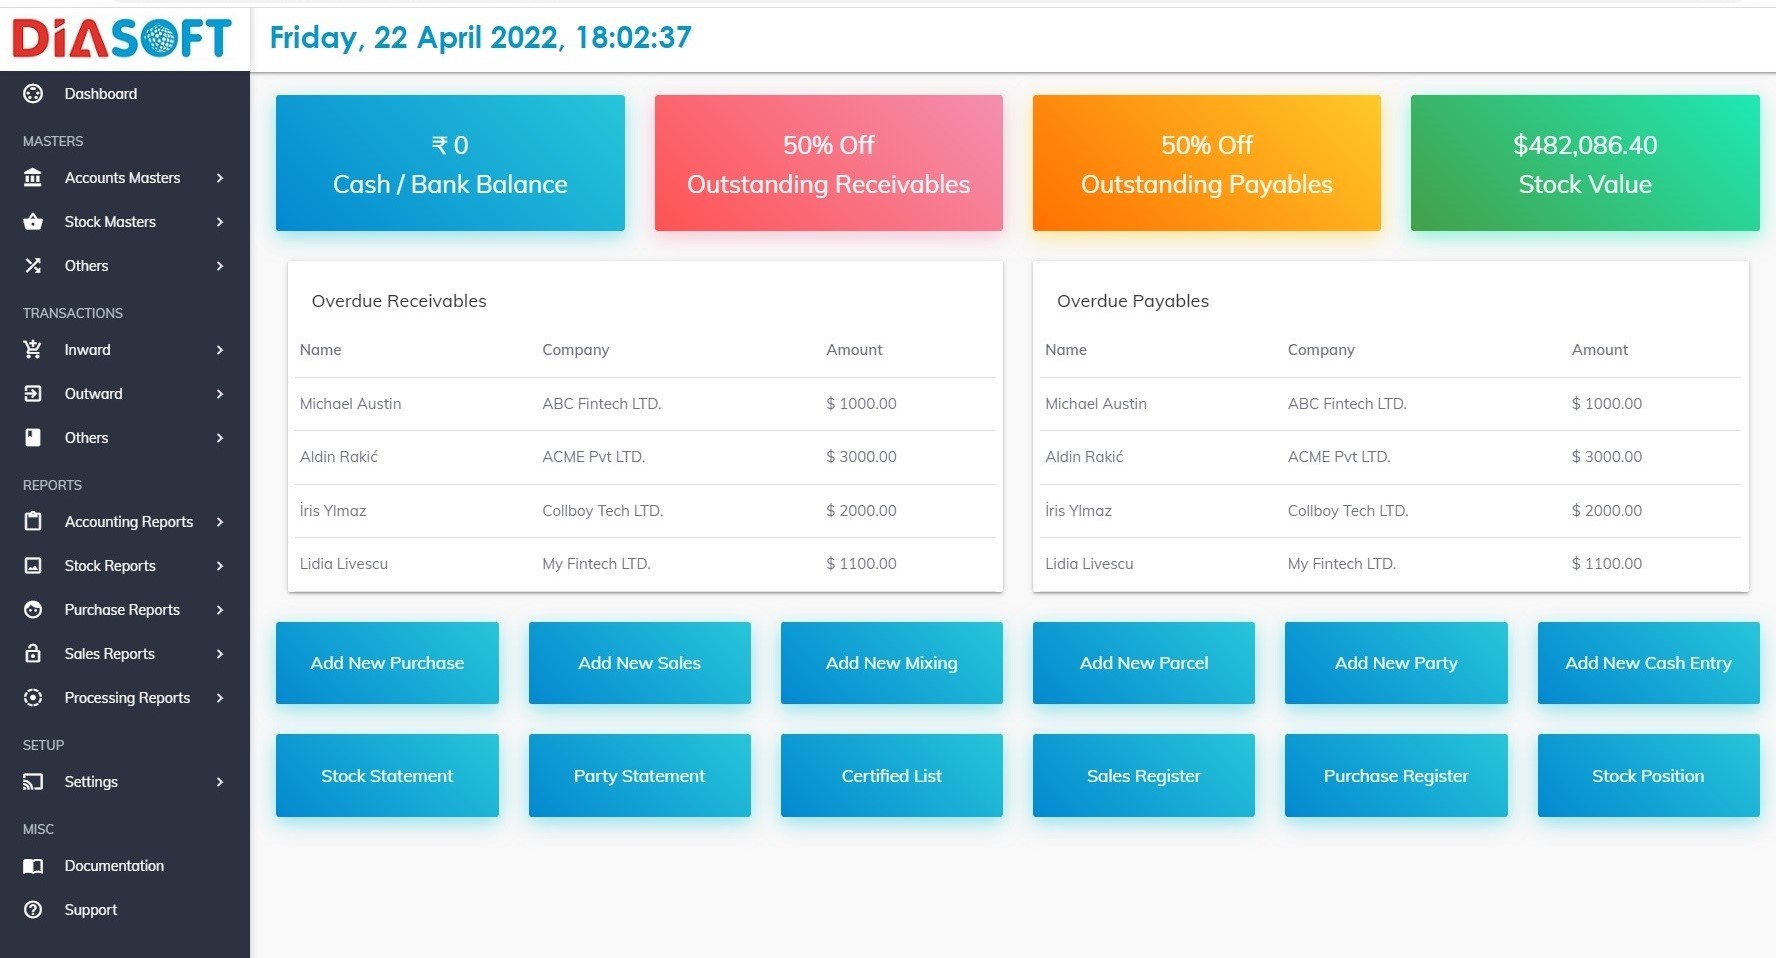Expand the Settings submenu chevron
The height and width of the screenshot is (958, 1776).
coord(220,782)
